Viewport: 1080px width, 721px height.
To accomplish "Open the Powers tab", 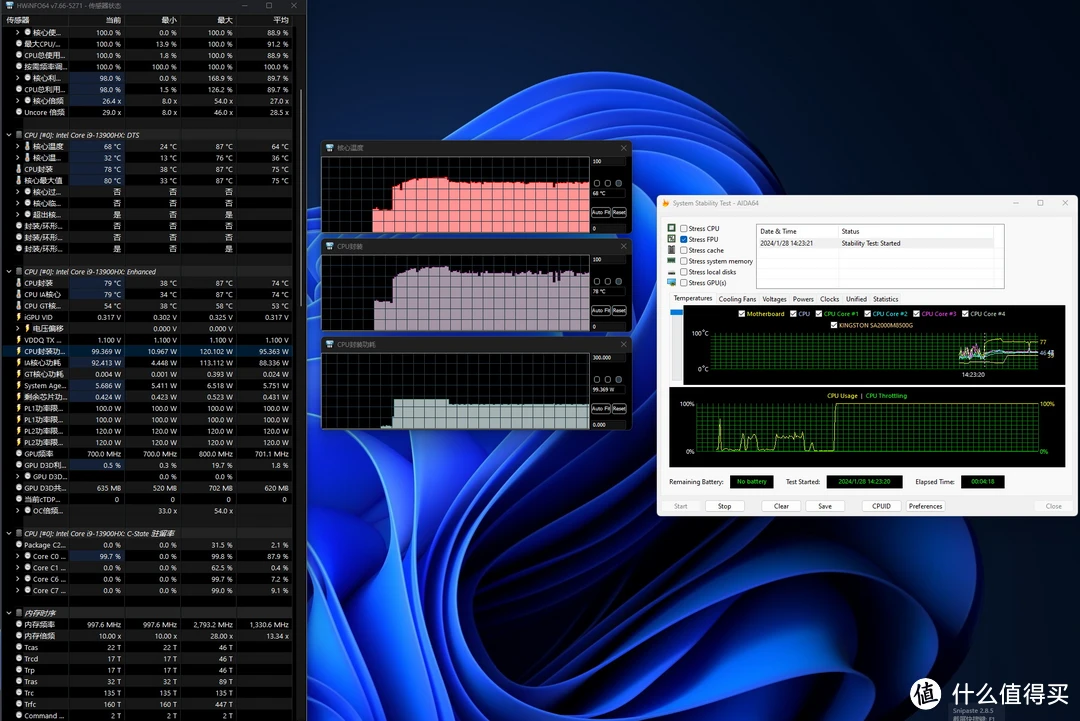I will coord(803,299).
